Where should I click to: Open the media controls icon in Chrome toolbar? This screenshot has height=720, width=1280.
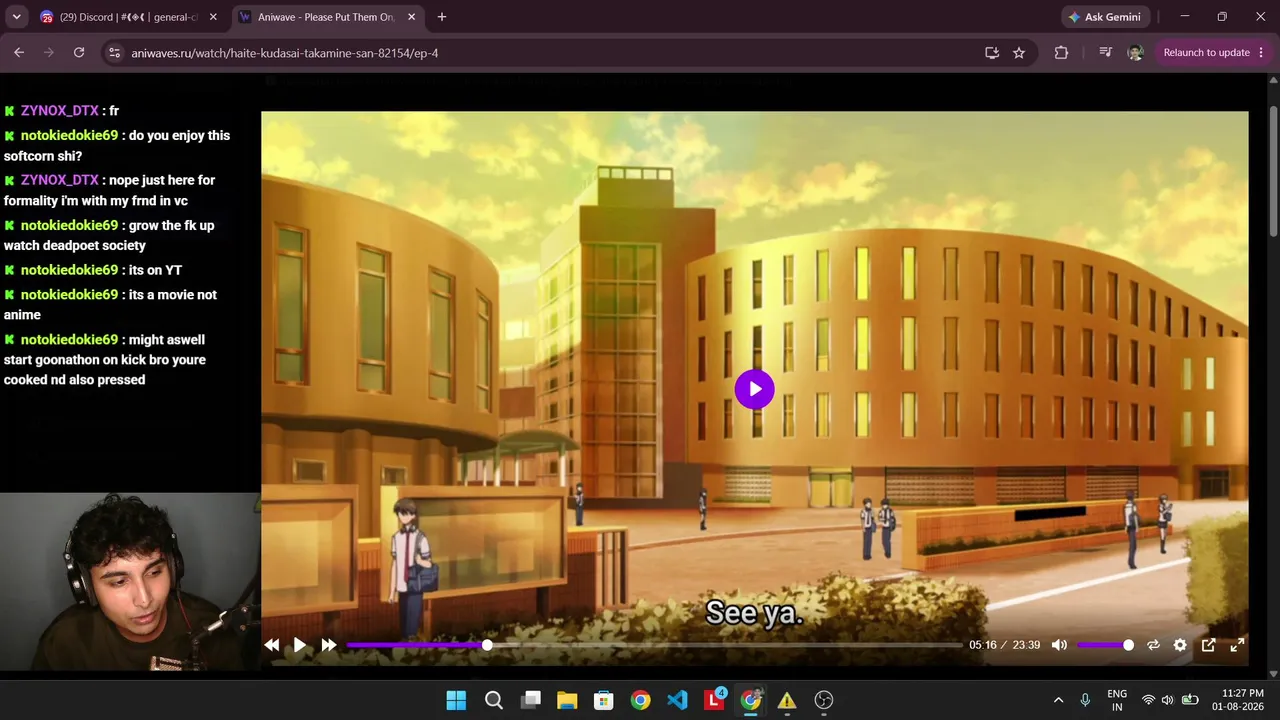pyautogui.click(x=1105, y=53)
